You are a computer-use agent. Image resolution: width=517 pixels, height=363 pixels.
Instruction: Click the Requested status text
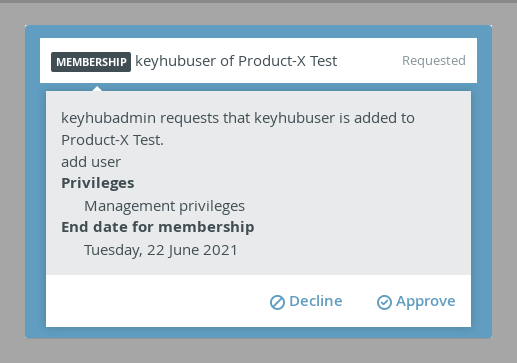click(x=434, y=61)
